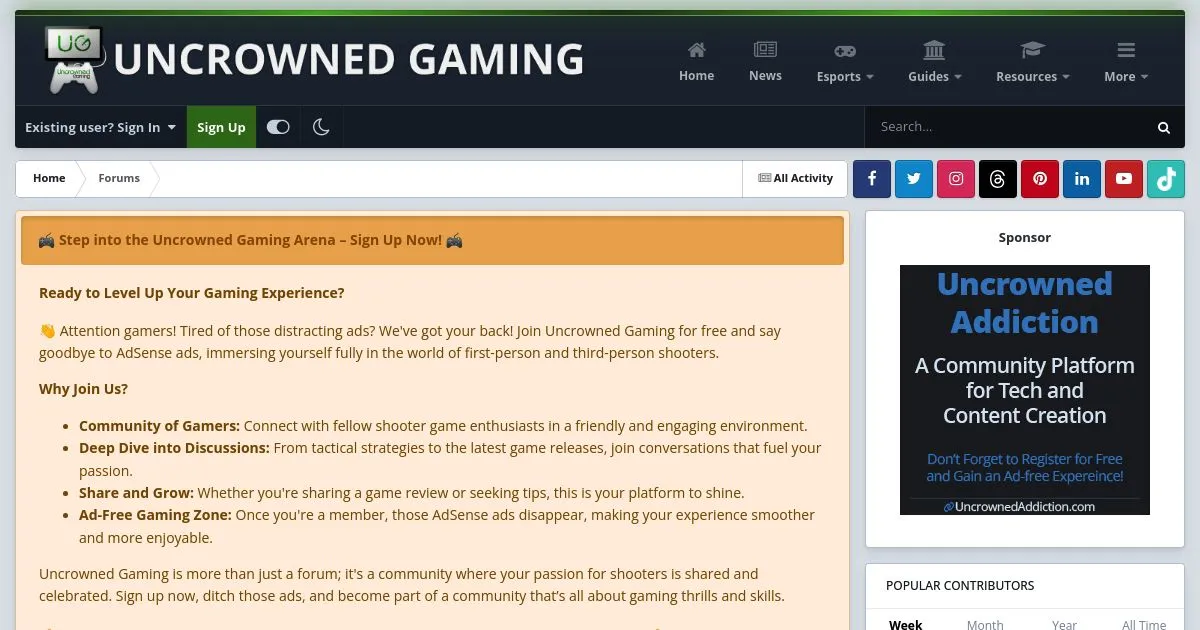The height and width of the screenshot is (630, 1200).
Task: Visit the YouTube social icon
Action: (x=1124, y=179)
